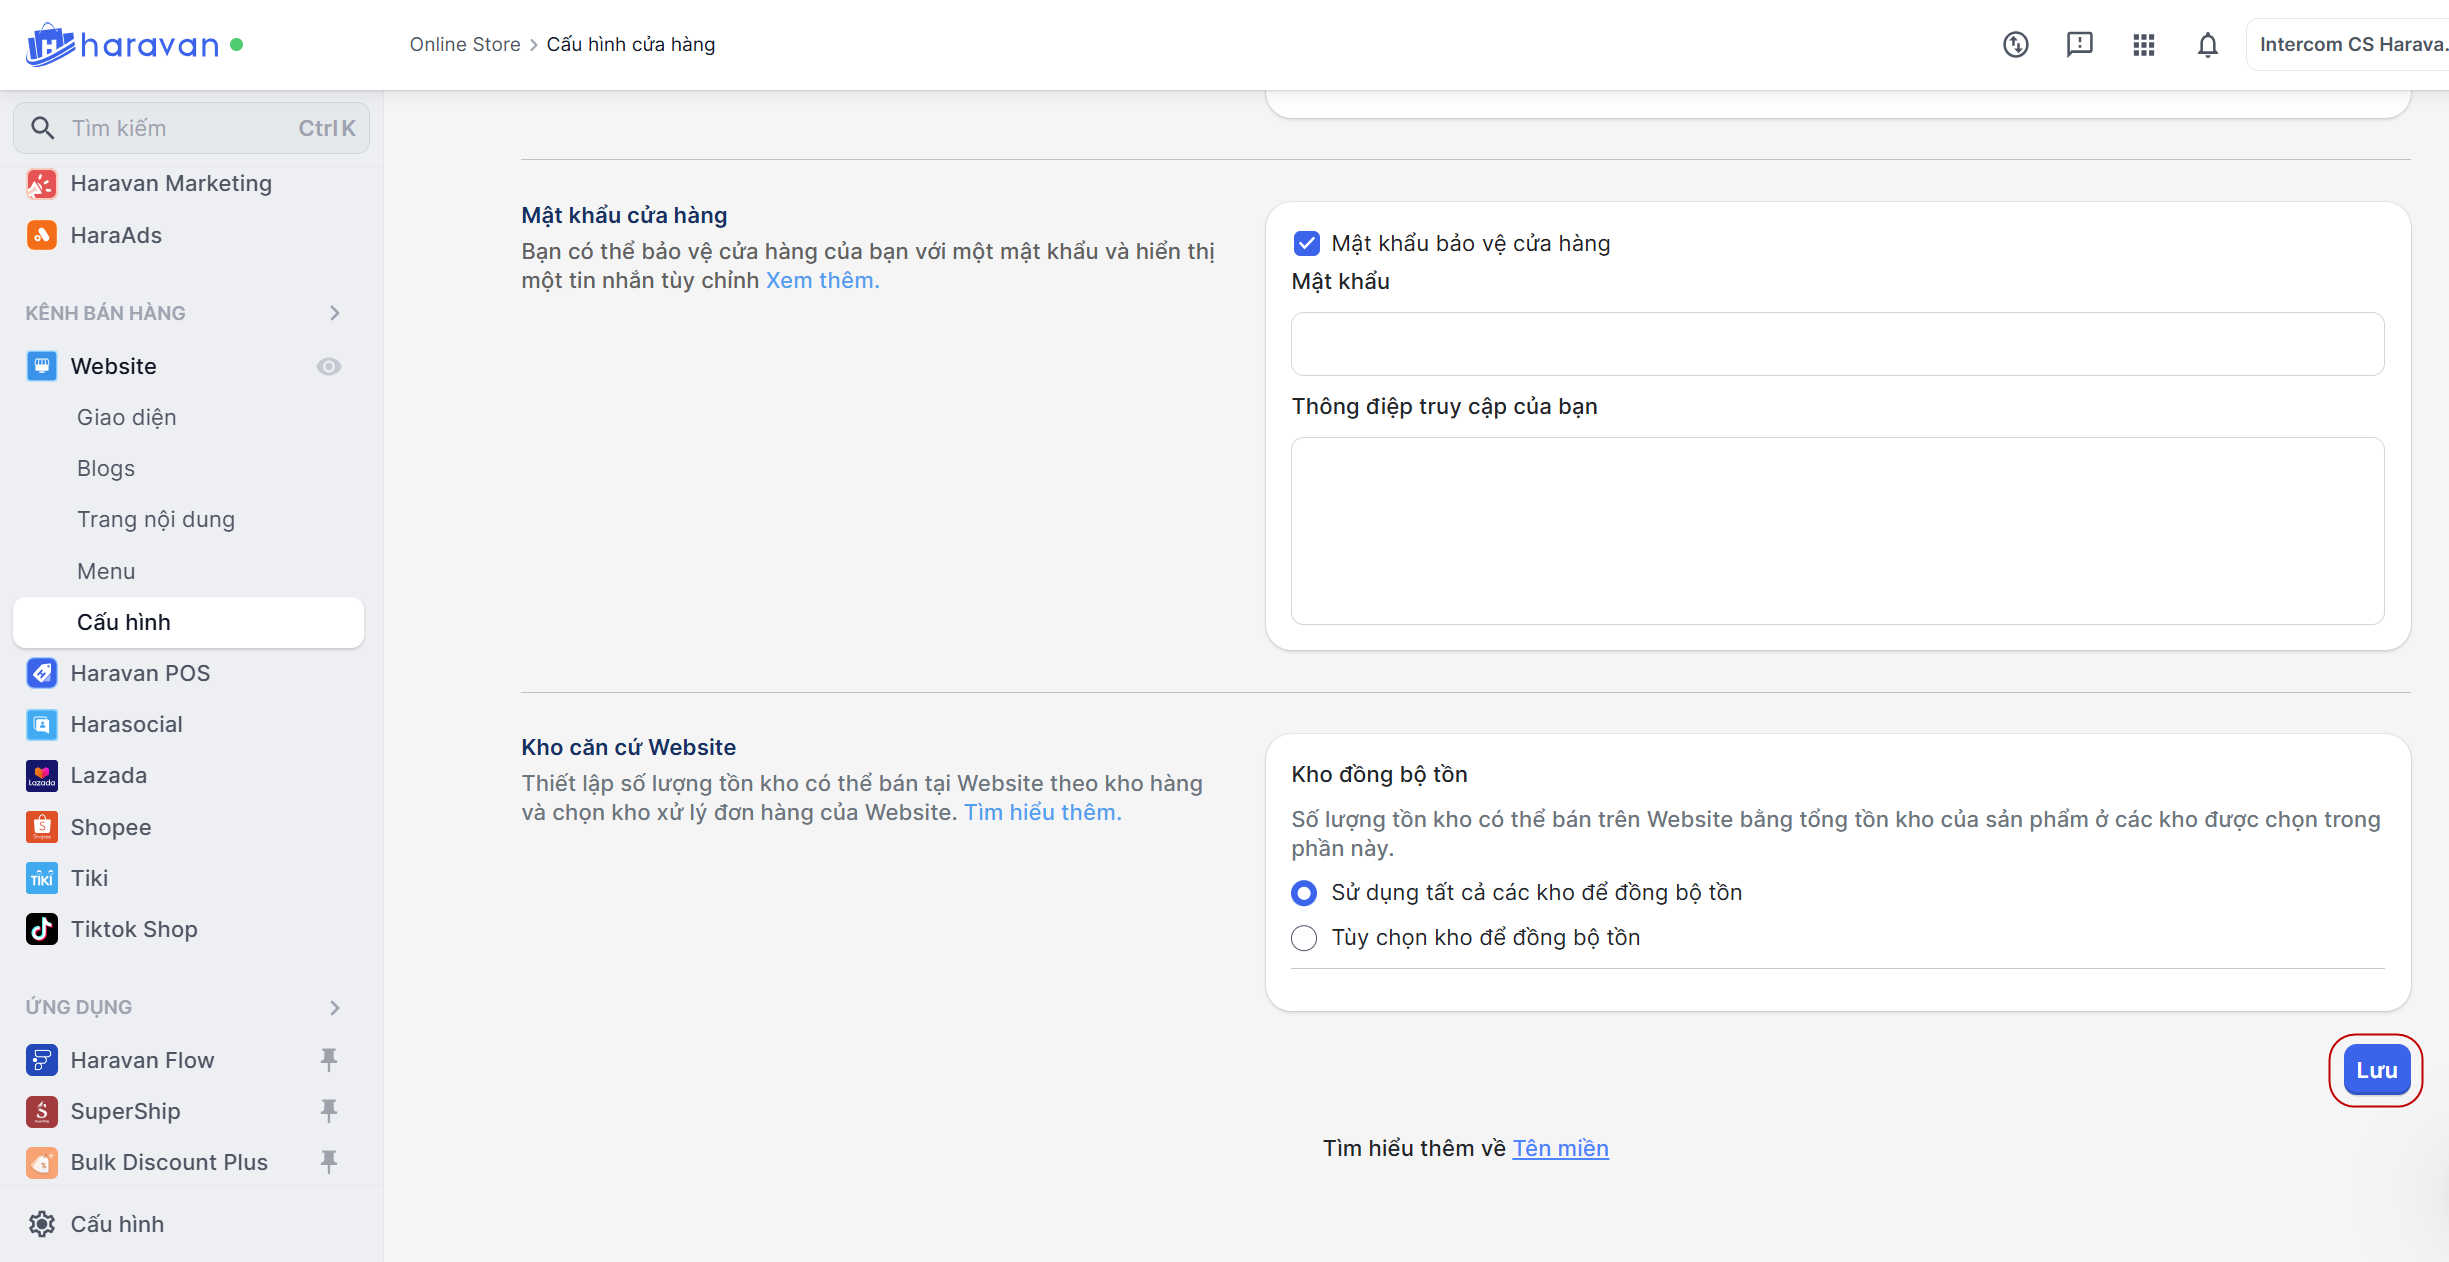This screenshot has width=2449, height=1262.
Task: Go to Giao diện menu item
Action: (126, 418)
